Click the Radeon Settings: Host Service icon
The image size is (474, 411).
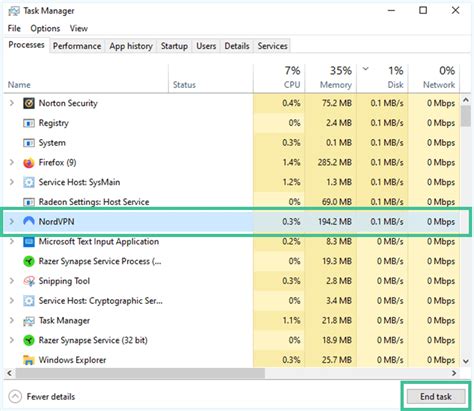[29, 202]
